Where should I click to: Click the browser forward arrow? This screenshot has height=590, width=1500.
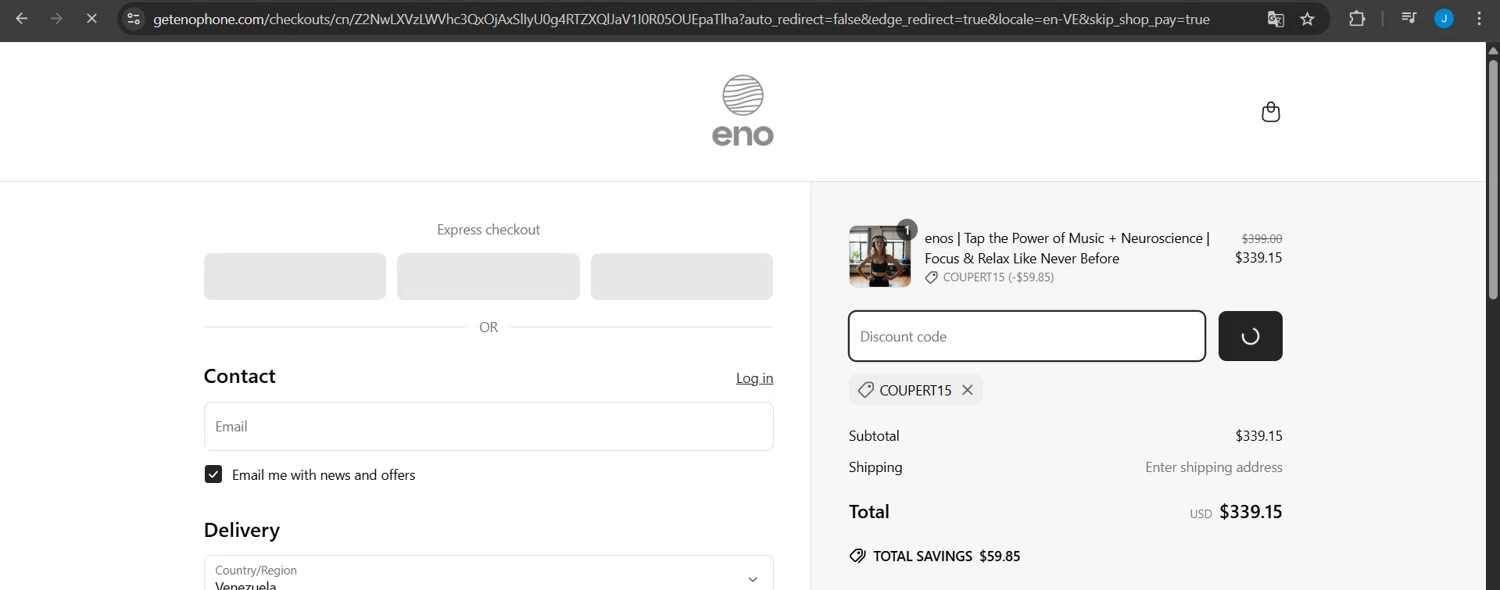(x=56, y=18)
